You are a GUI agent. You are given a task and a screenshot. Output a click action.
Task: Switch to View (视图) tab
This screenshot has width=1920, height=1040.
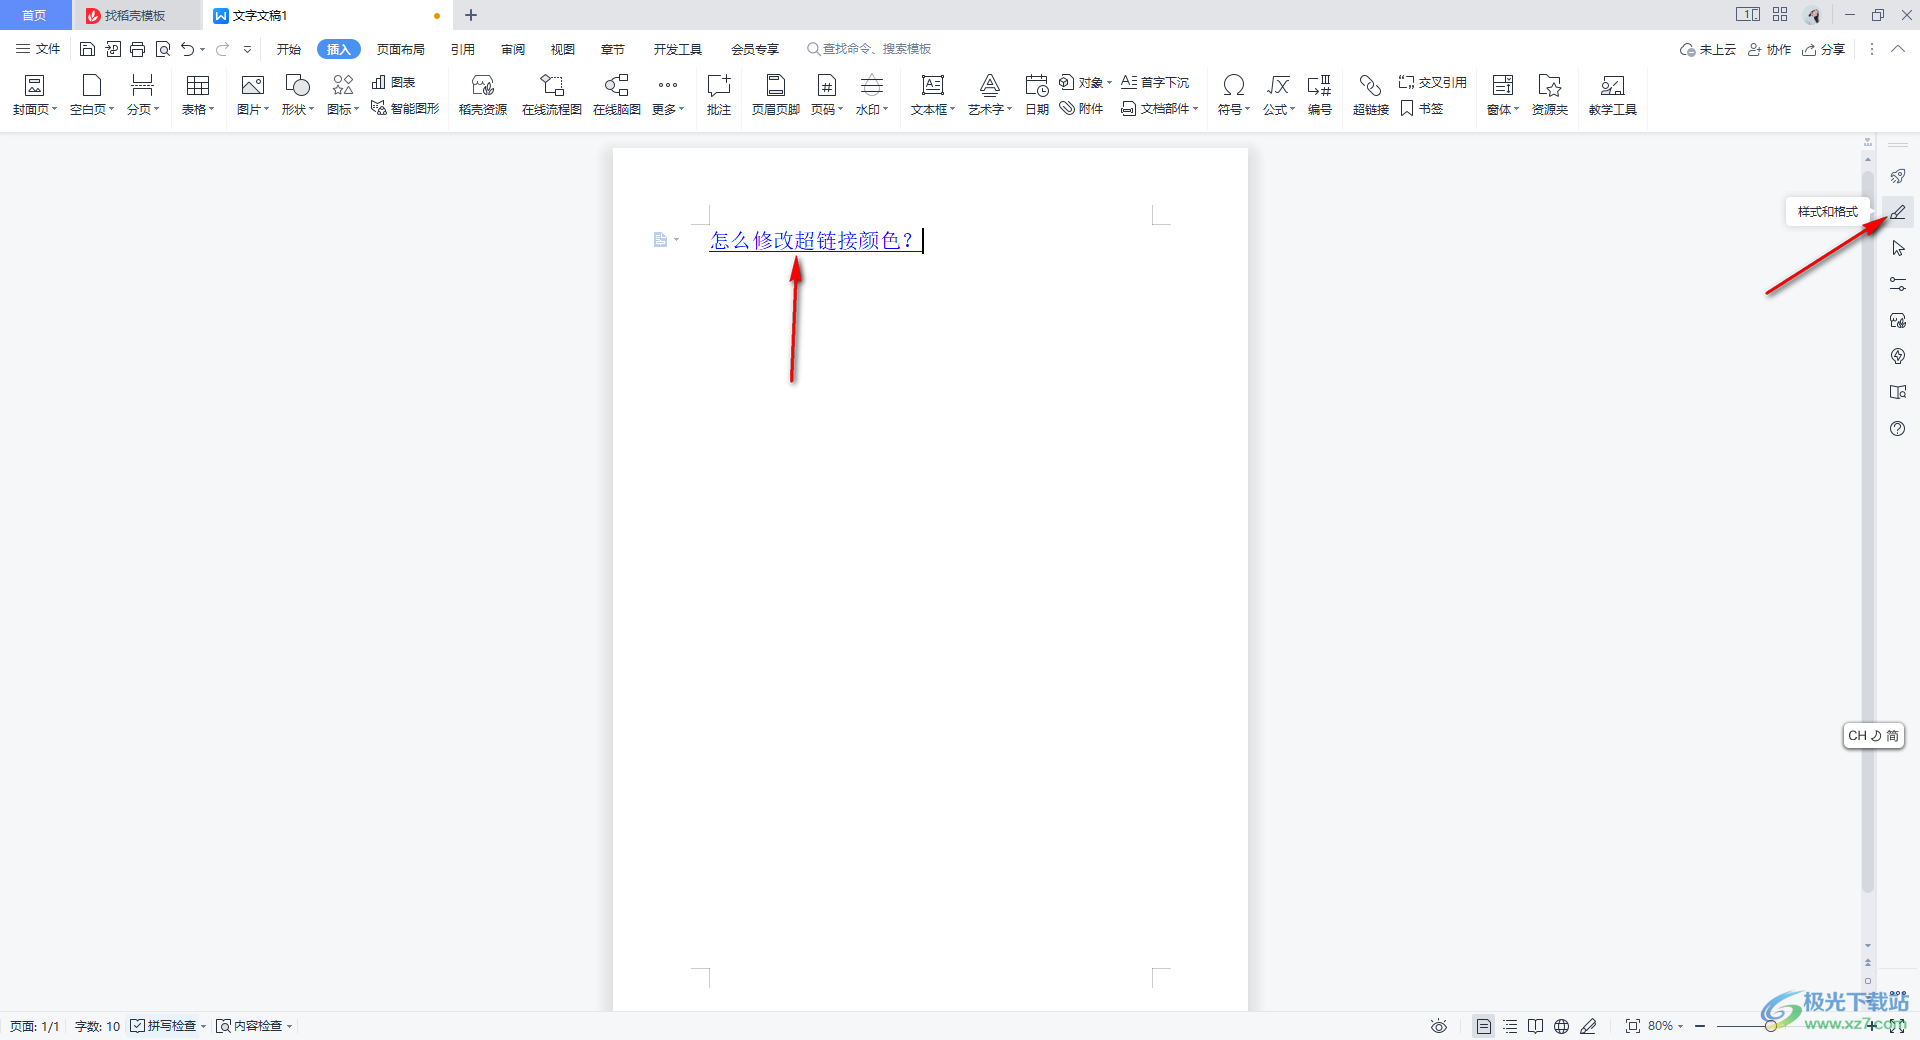coord(563,49)
